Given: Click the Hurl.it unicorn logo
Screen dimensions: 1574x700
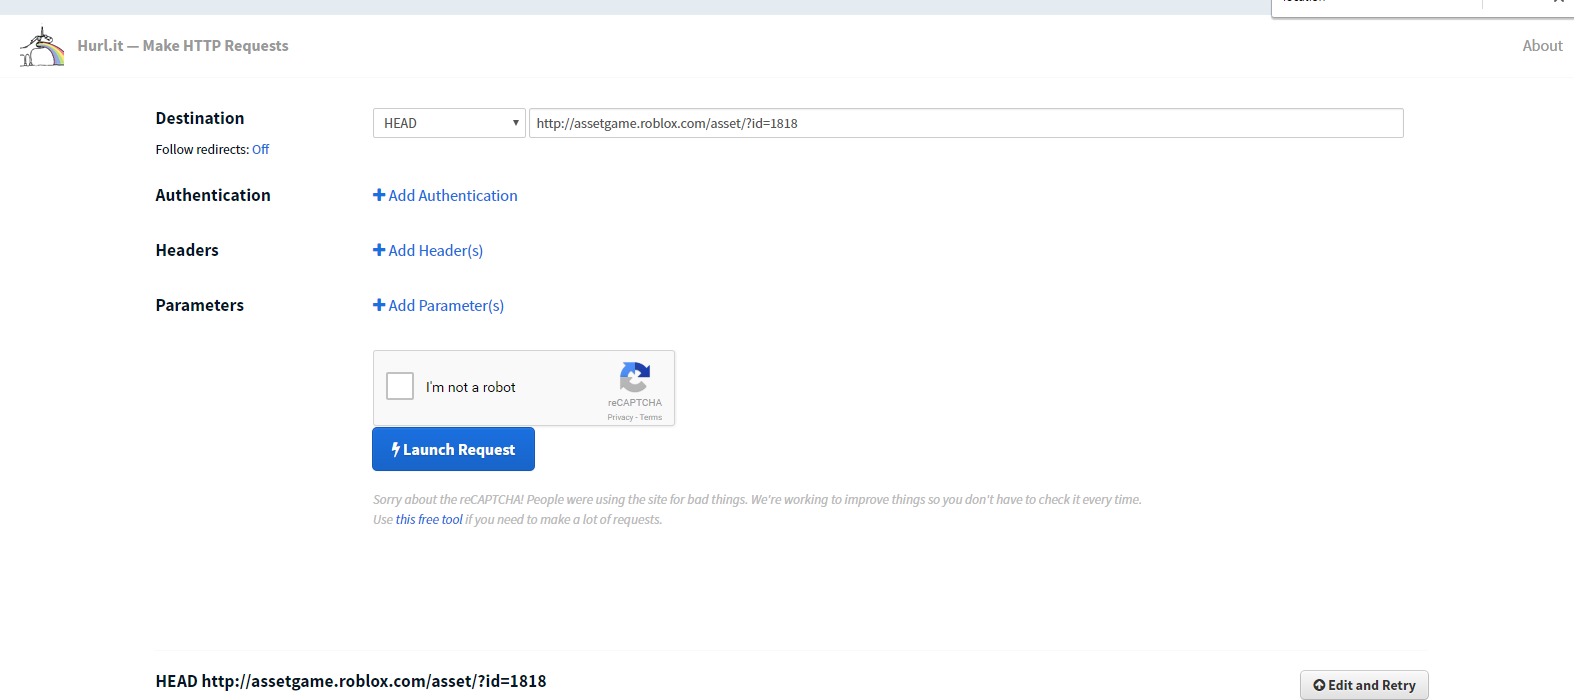Looking at the screenshot, I should (42, 46).
